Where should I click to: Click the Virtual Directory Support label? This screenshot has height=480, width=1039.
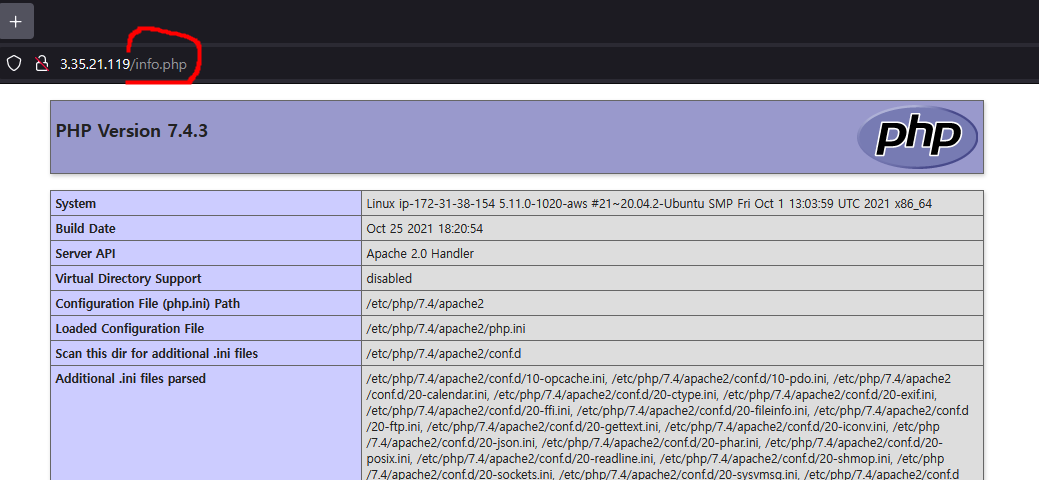[129, 278]
